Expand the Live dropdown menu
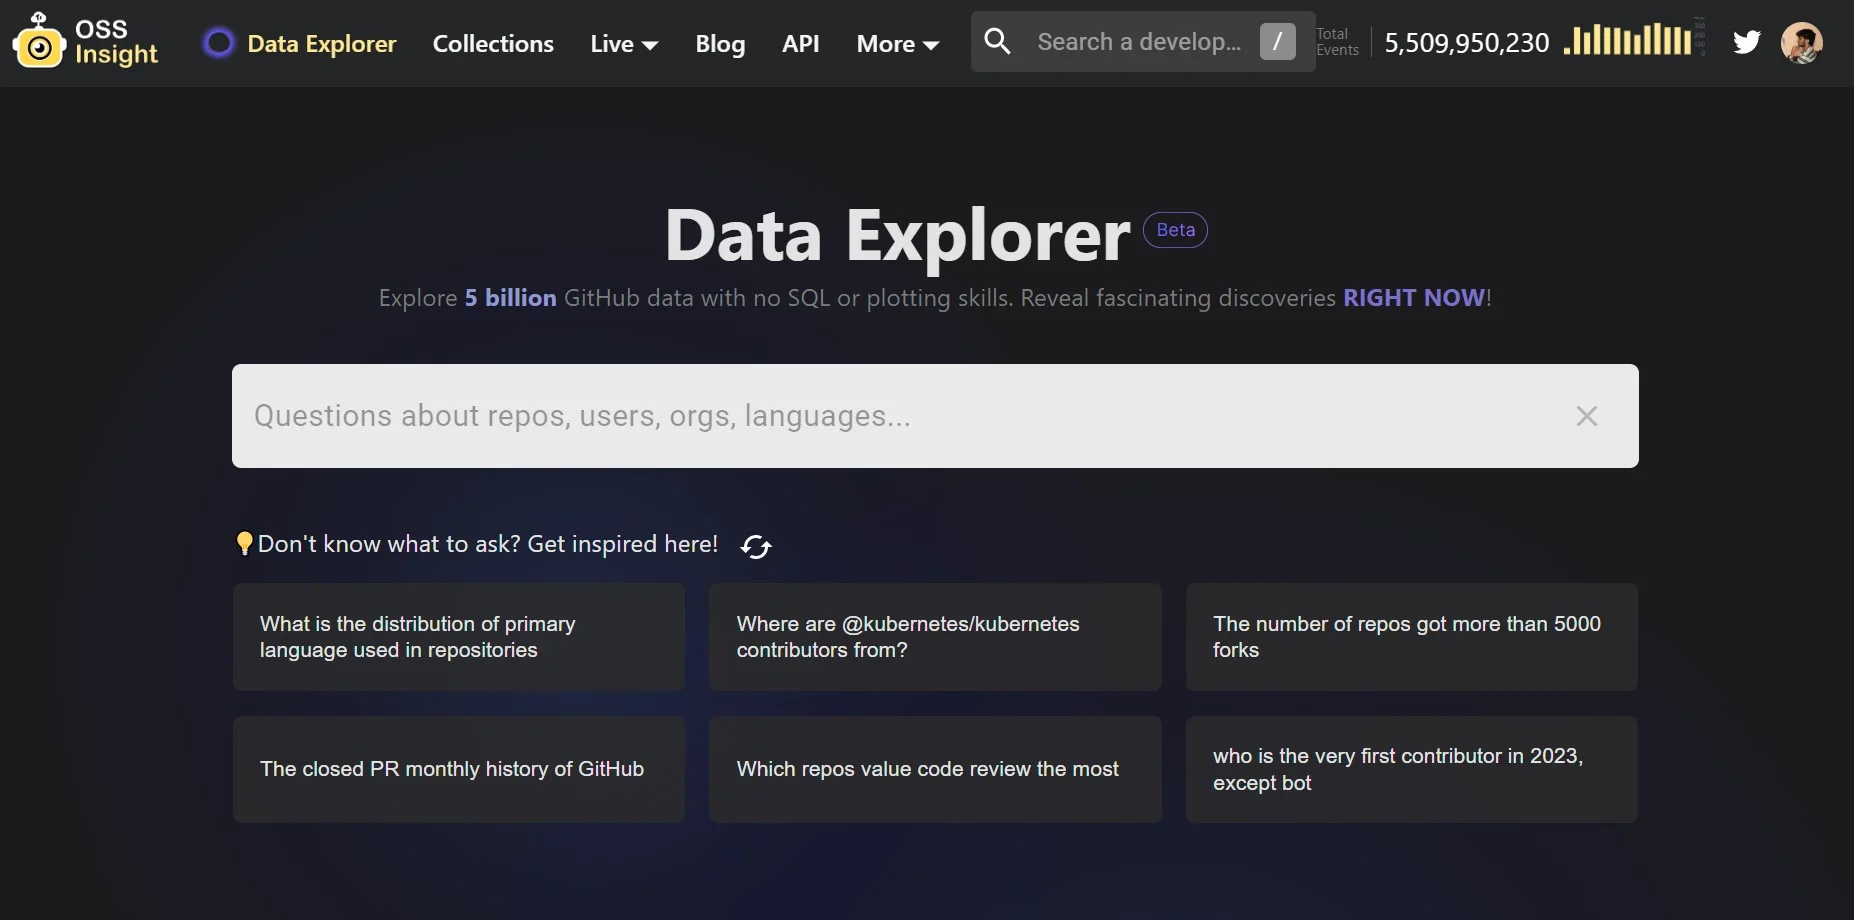 tap(624, 44)
